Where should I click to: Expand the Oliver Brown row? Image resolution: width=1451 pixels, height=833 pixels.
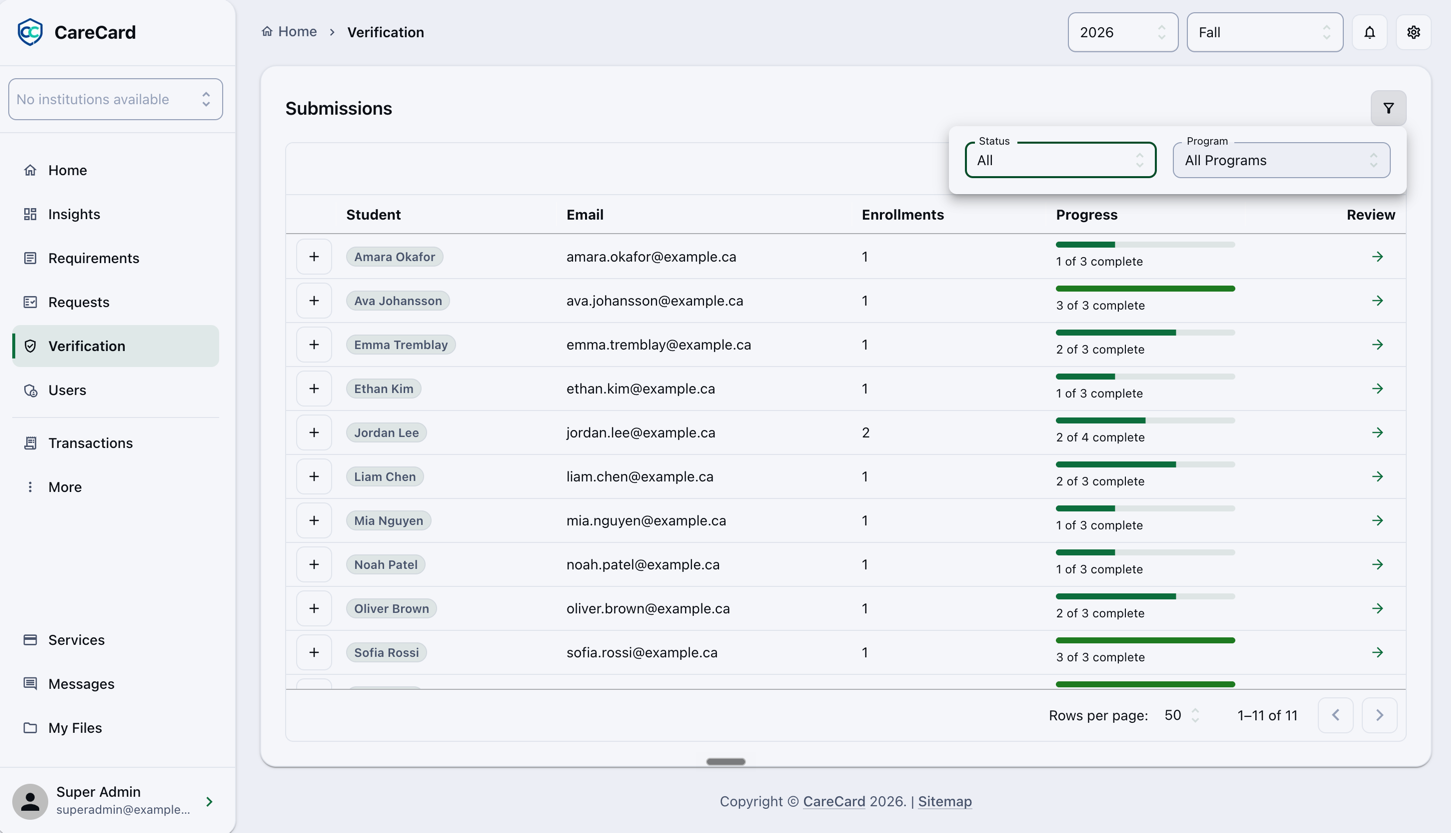point(314,609)
